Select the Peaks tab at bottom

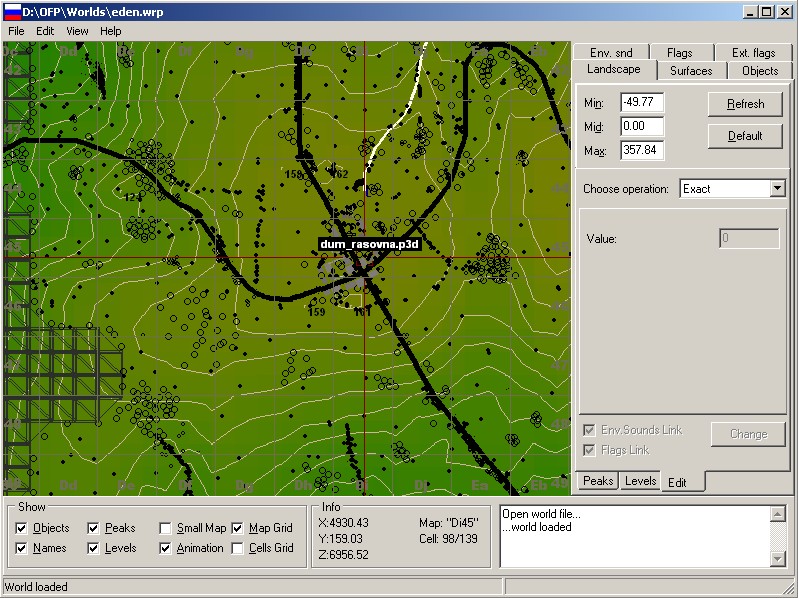[x=598, y=481]
